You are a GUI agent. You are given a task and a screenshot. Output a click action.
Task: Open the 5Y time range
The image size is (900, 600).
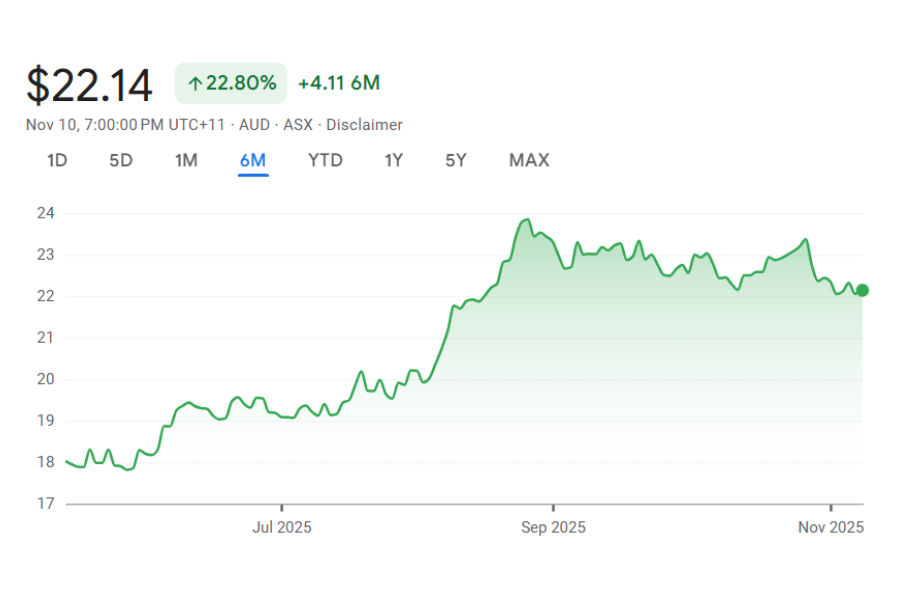[456, 160]
